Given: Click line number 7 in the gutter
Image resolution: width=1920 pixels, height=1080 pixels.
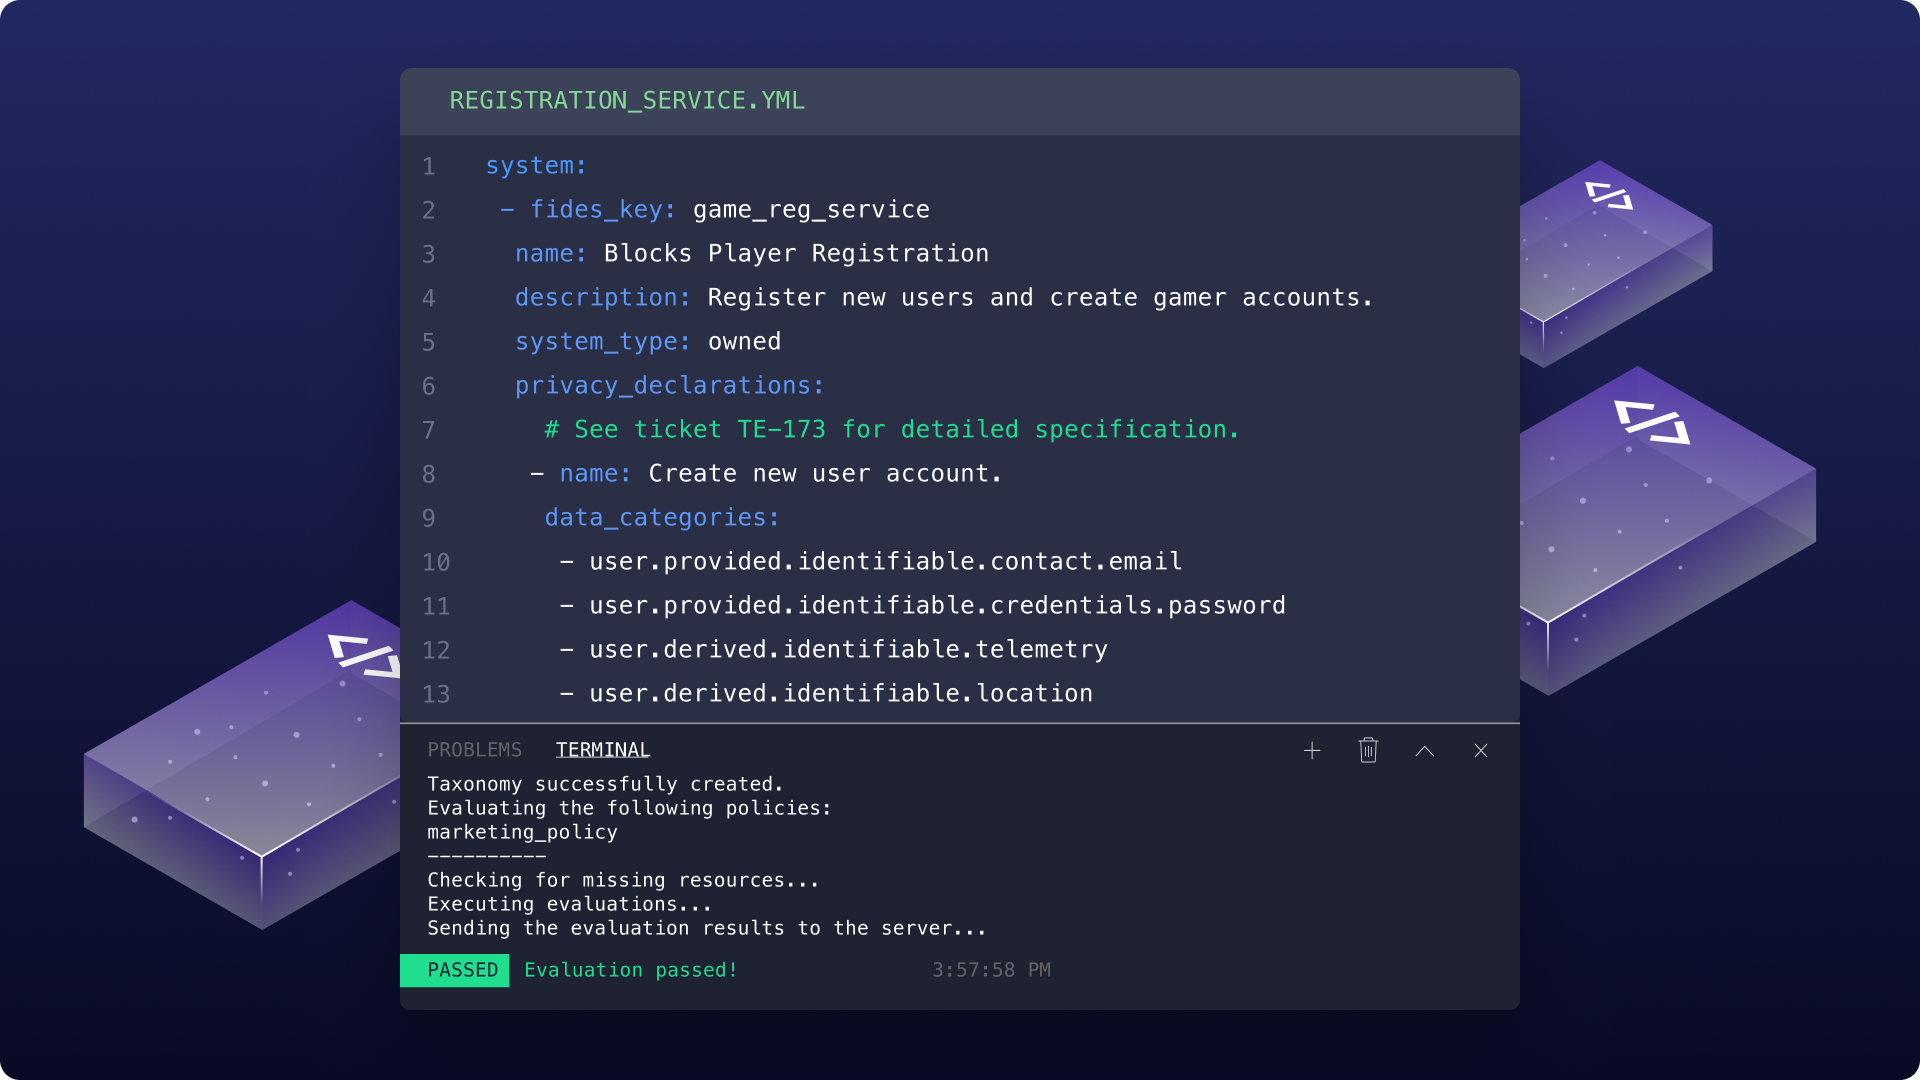Looking at the screenshot, I should click(x=428, y=430).
